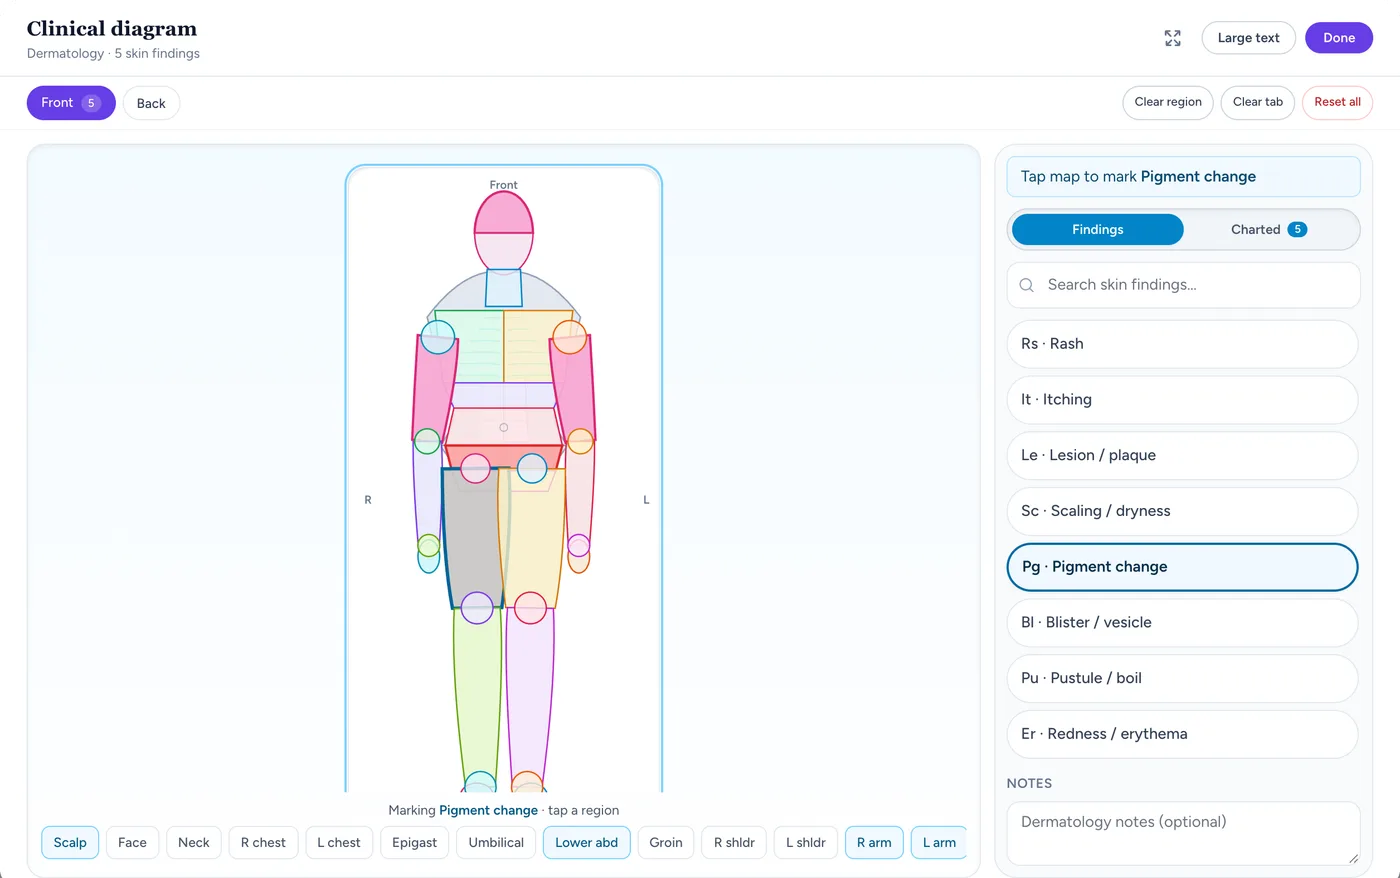Toggle the L shldr region chip

point(806,843)
